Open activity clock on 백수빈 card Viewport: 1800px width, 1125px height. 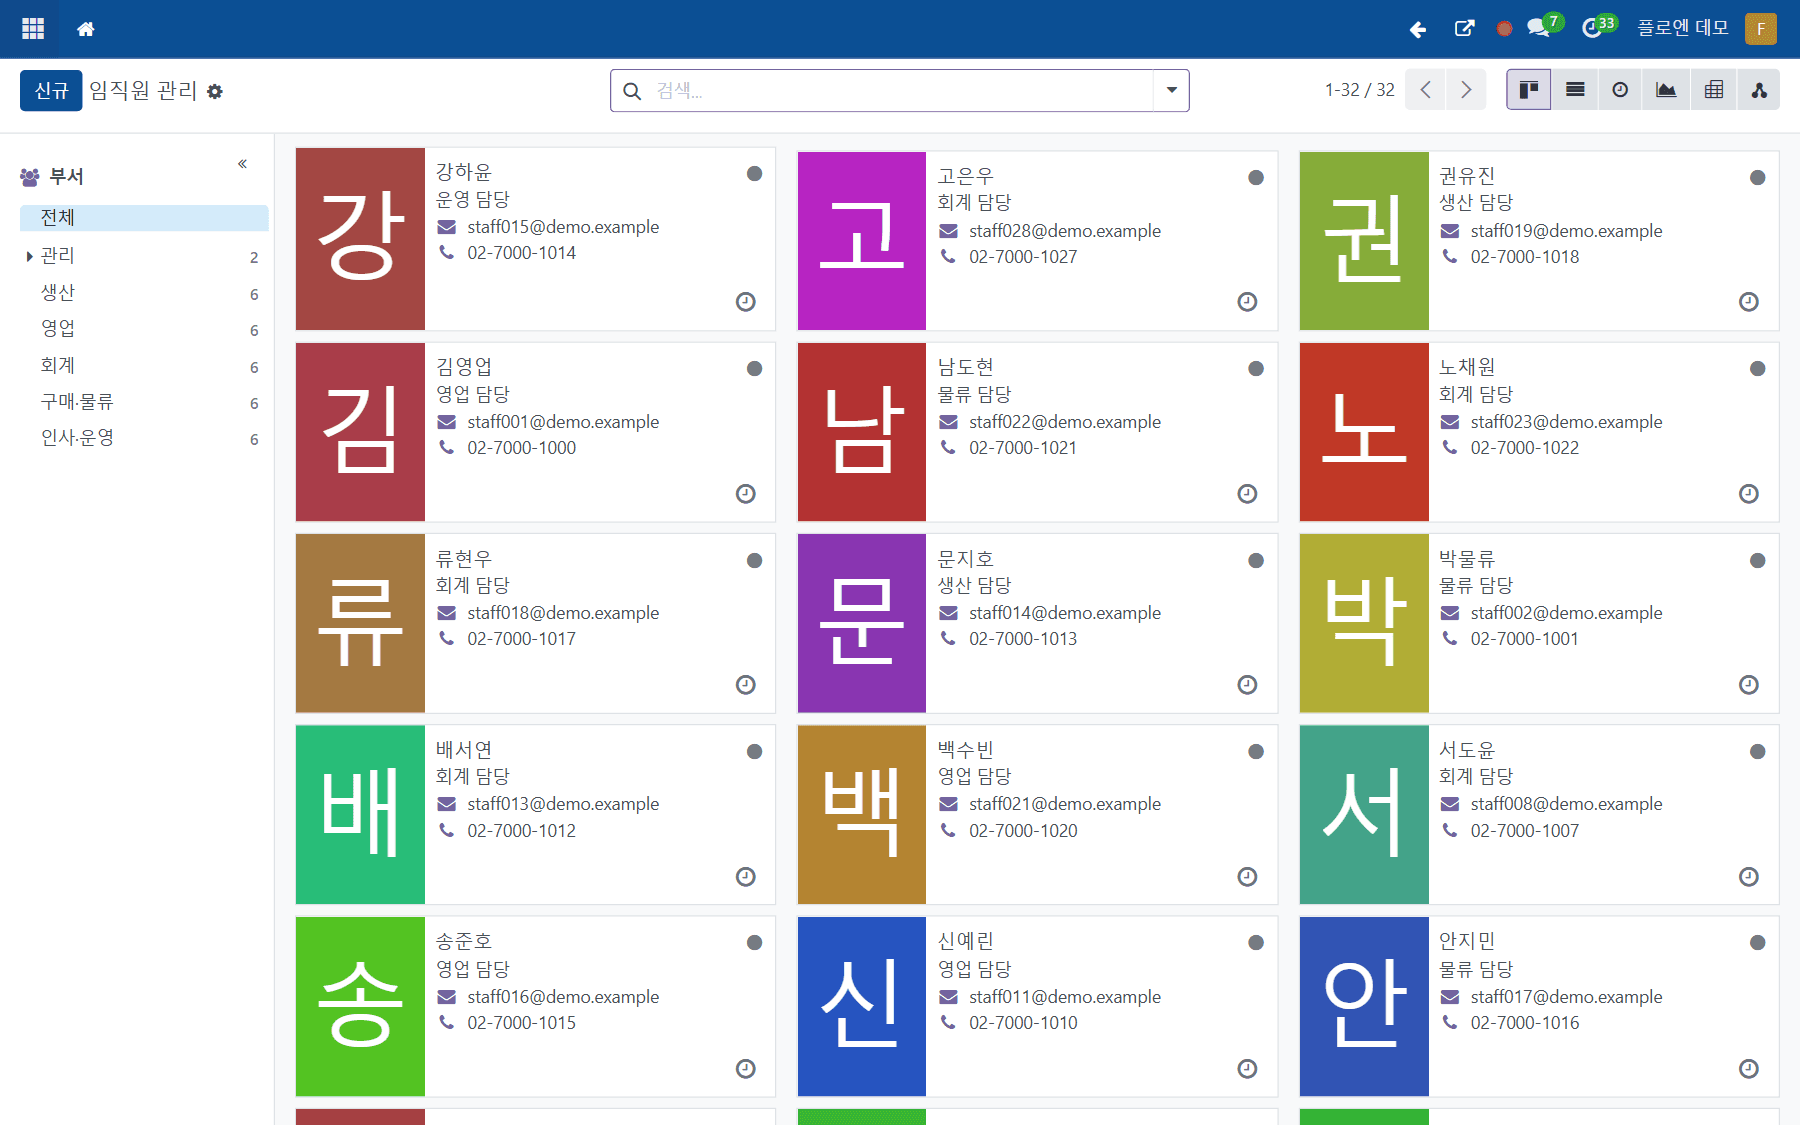coord(1247,877)
